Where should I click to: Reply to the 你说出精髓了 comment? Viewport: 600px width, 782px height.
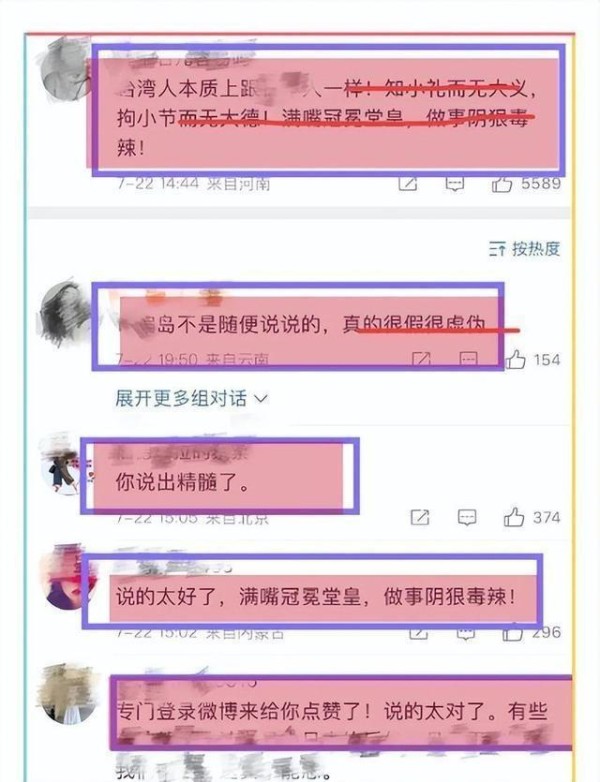pos(467,517)
